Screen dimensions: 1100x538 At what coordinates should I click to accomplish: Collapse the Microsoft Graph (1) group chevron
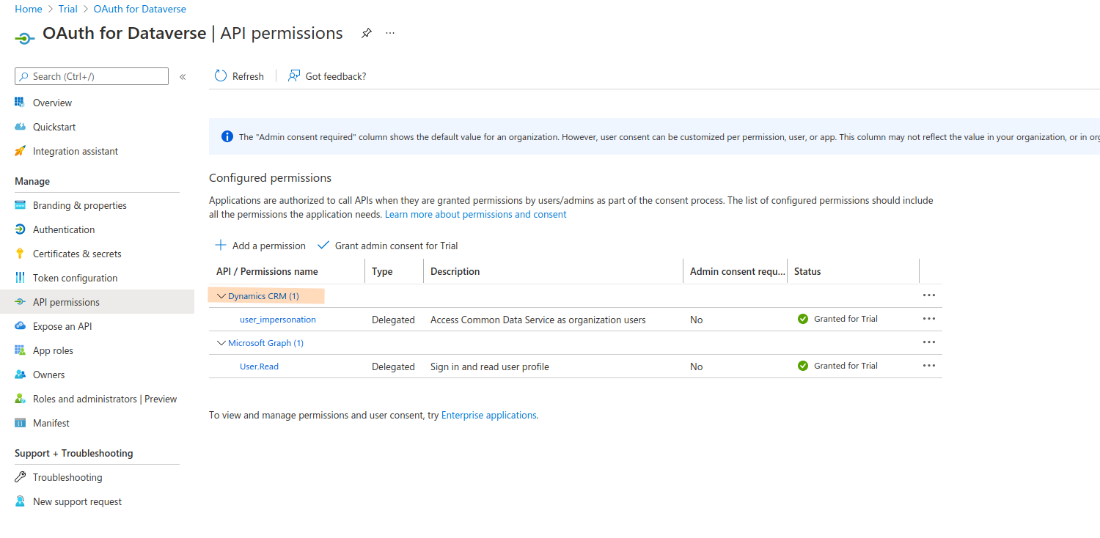(221, 343)
